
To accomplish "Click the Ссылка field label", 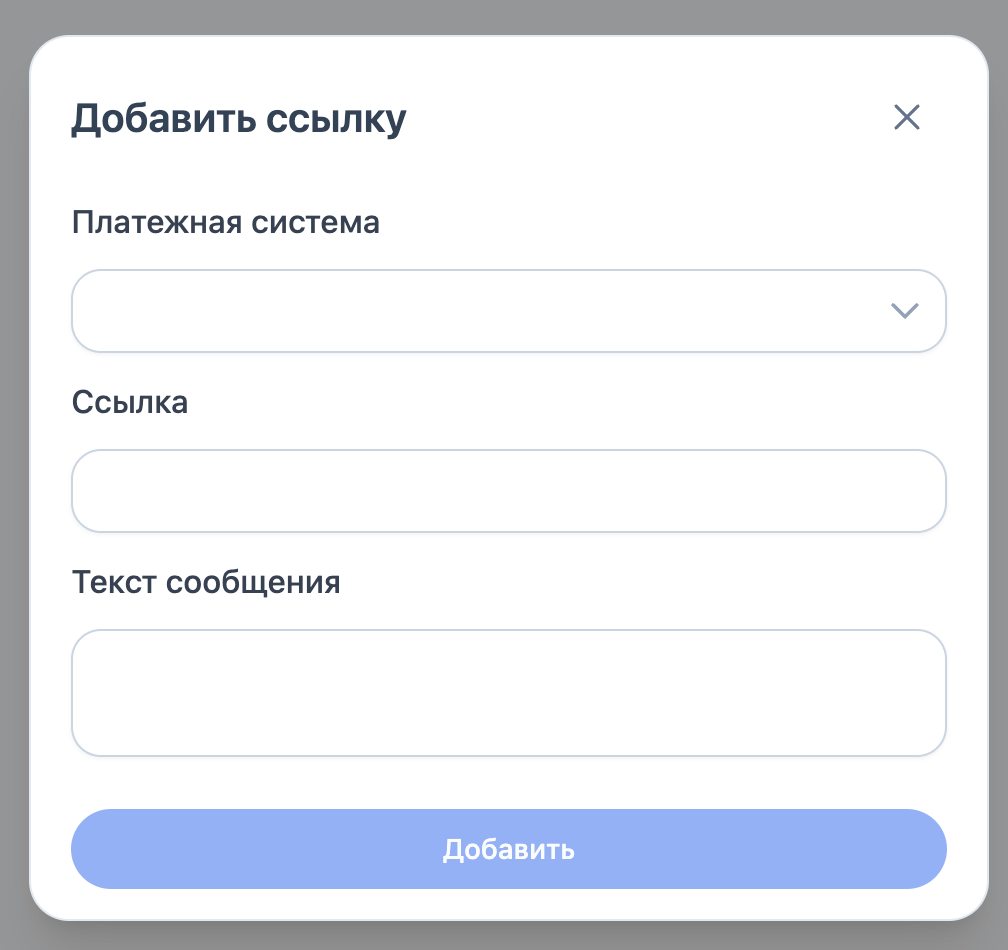I will [x=130, y=402].
